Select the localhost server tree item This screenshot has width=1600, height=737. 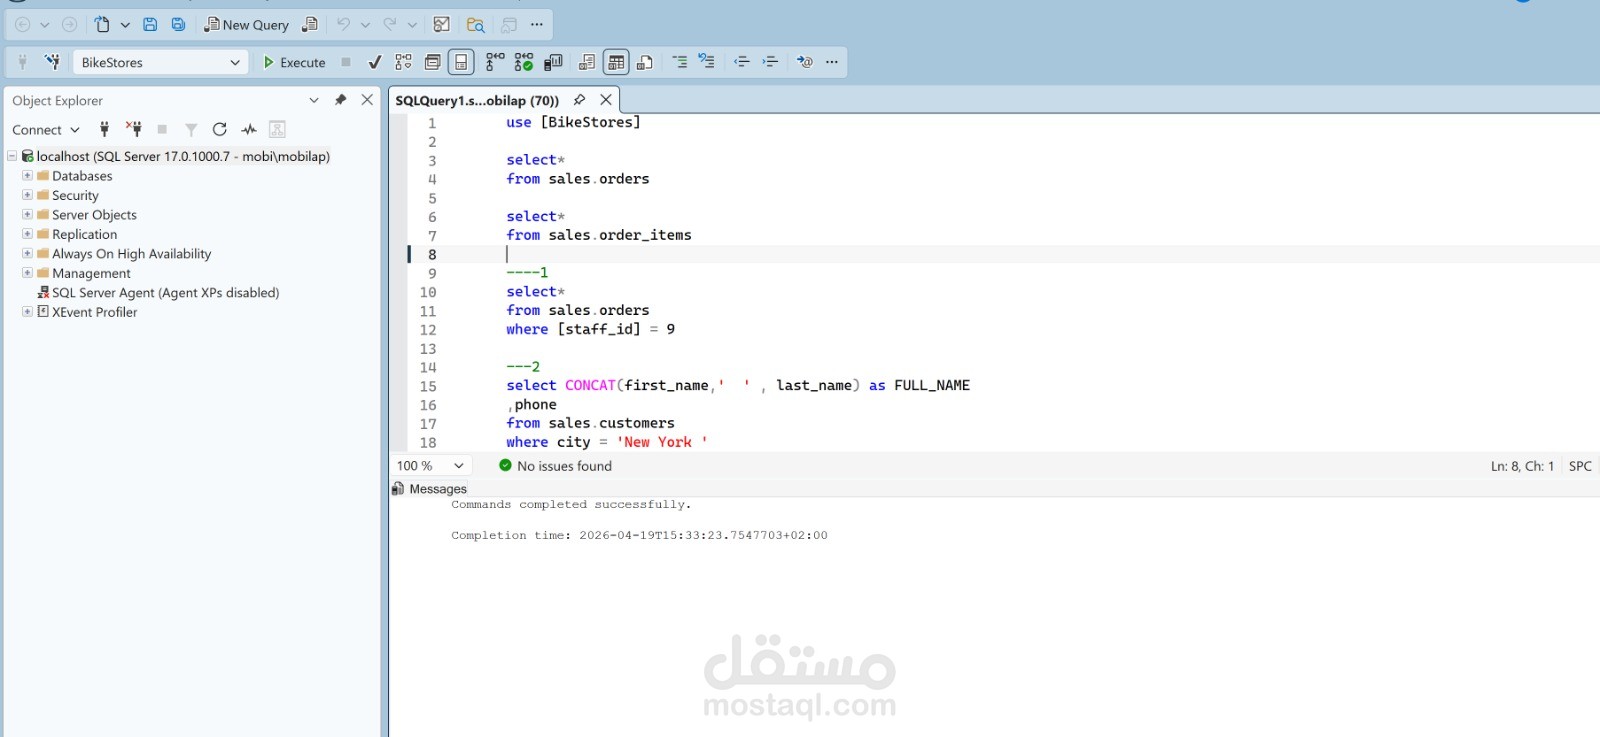(x=176, y=156)
